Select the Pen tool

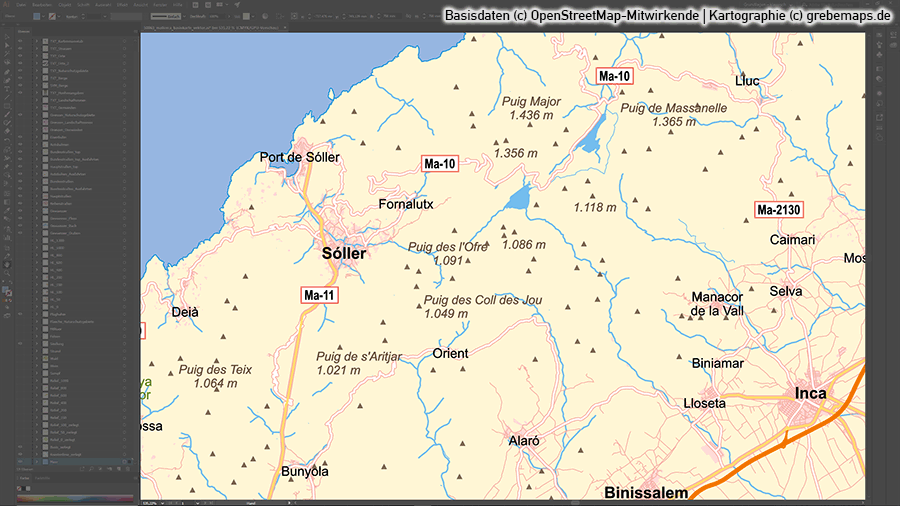[x=6, y=72]
